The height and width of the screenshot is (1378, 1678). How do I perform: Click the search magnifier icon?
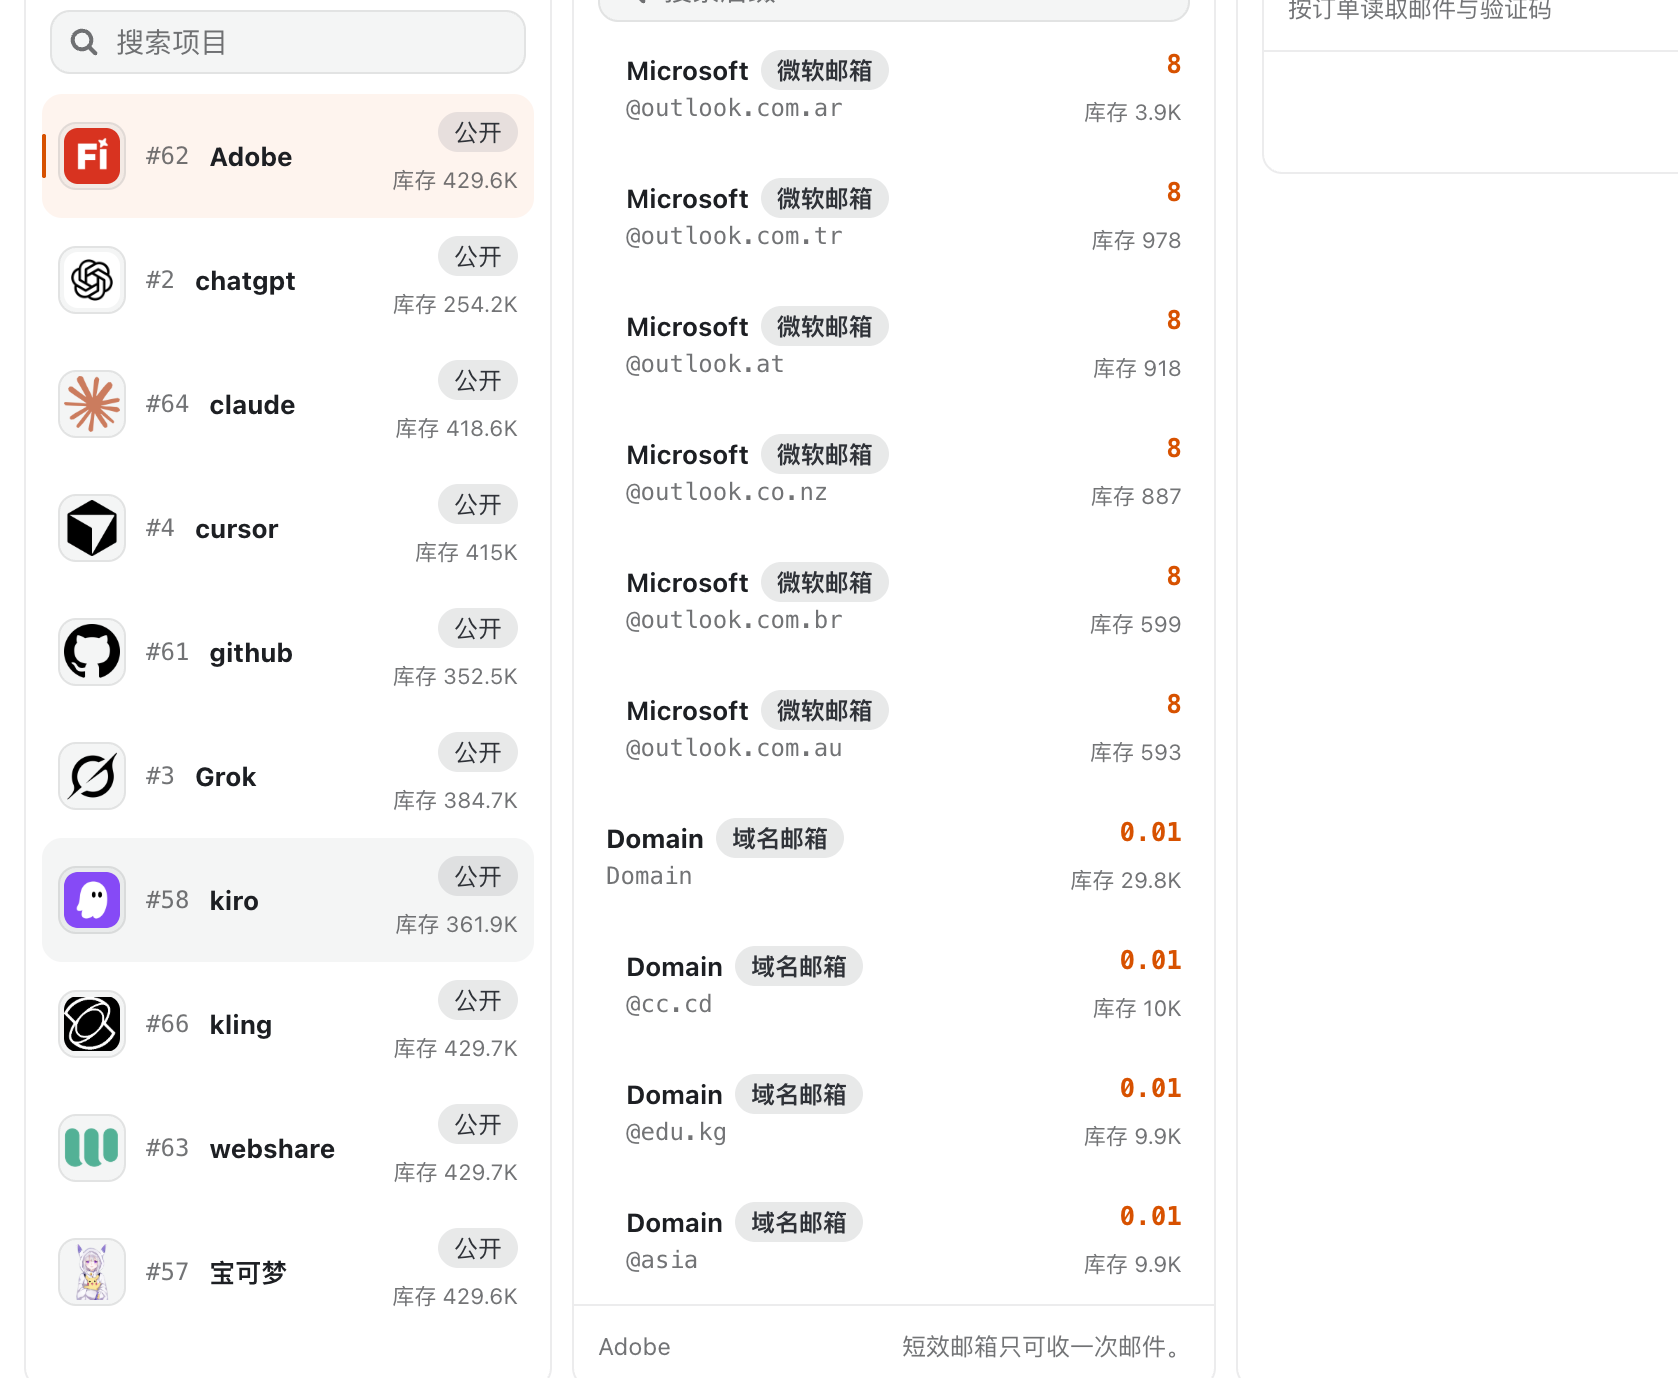(84, 42)
